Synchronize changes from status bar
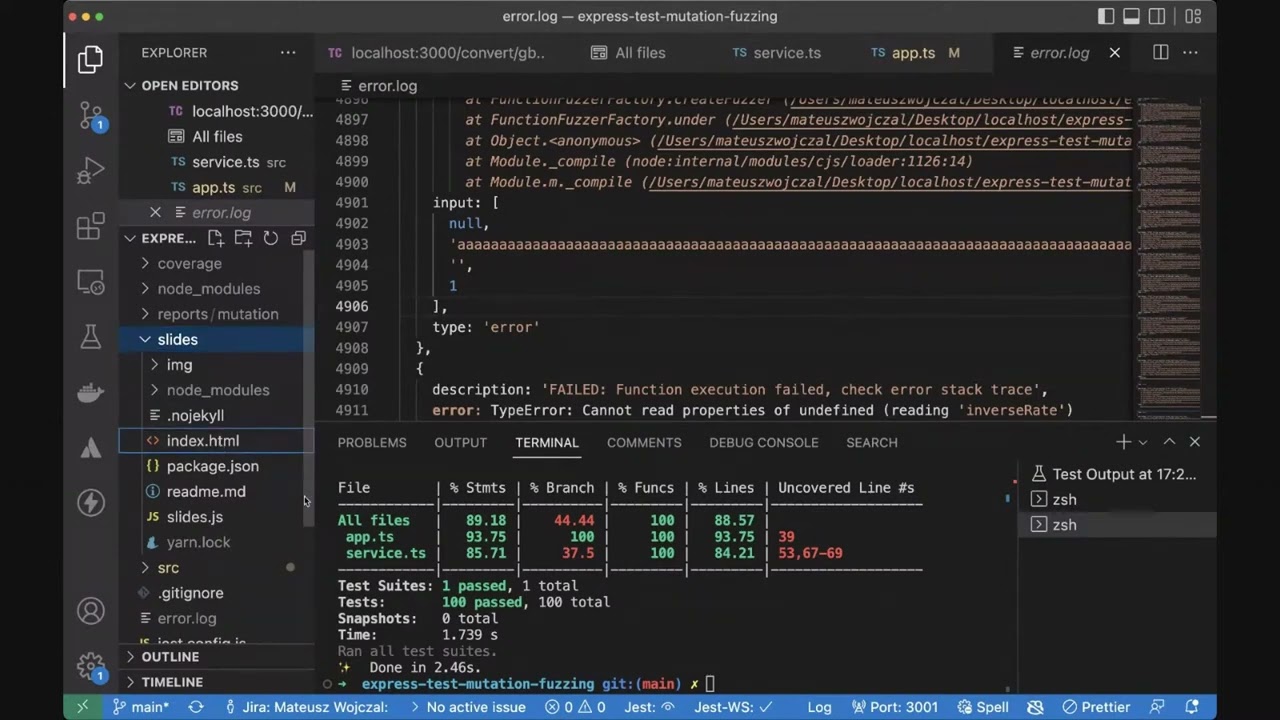The height and width of the screenshot is (720, 1280). click(196, 707)
